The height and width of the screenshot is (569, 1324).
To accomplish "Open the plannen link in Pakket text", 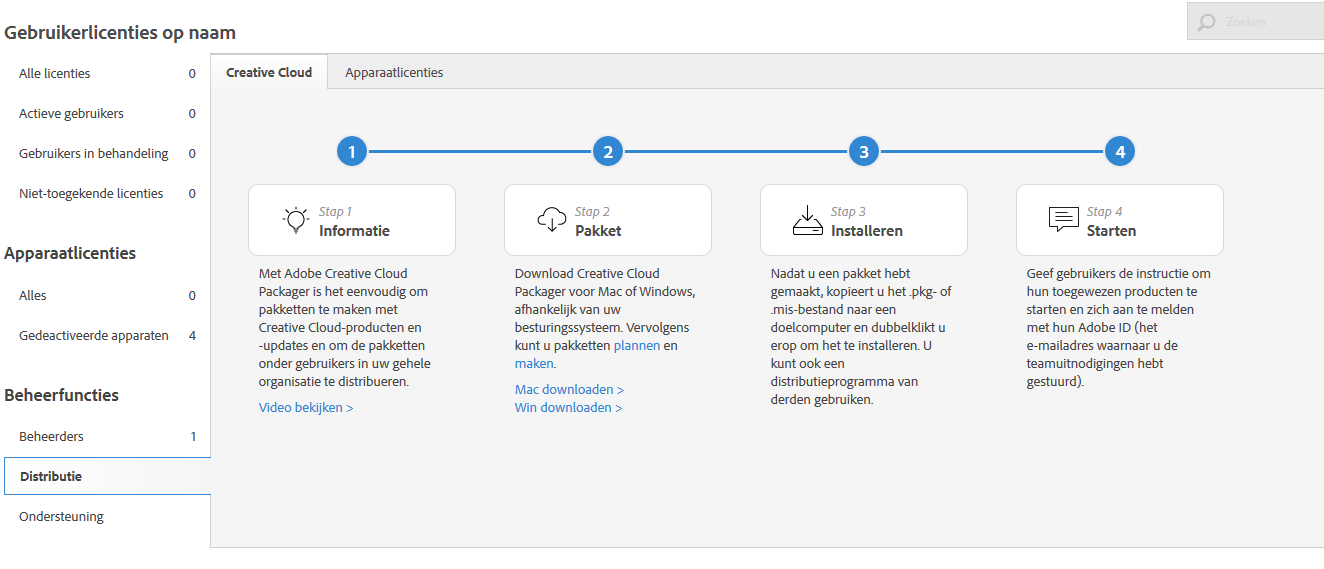I will click(636, 345).
